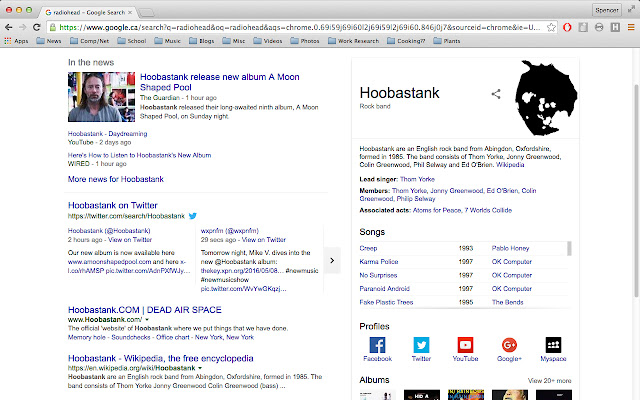Screen dimensions: 640x400
Task: Expand dropdown arrow next to Wikipedia result URL
Action: [x=200, y=368]
